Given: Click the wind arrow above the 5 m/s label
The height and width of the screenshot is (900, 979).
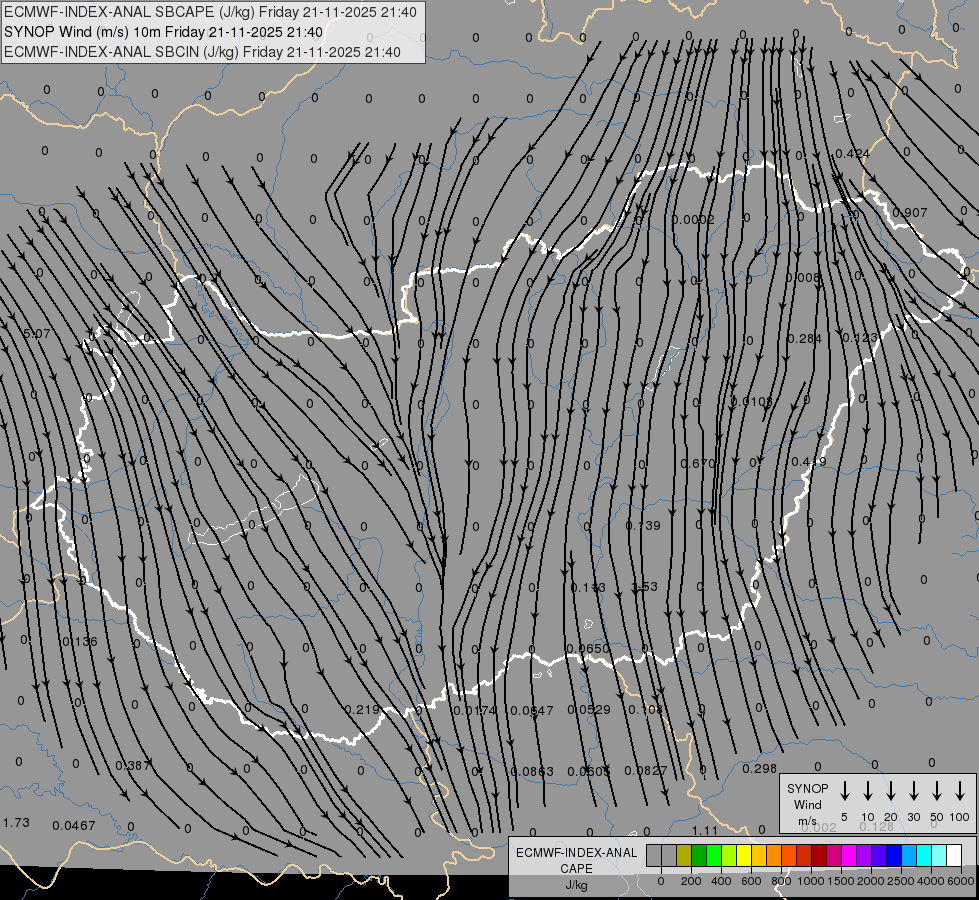Looking at the screenshot, I should [x=845, y=791].
